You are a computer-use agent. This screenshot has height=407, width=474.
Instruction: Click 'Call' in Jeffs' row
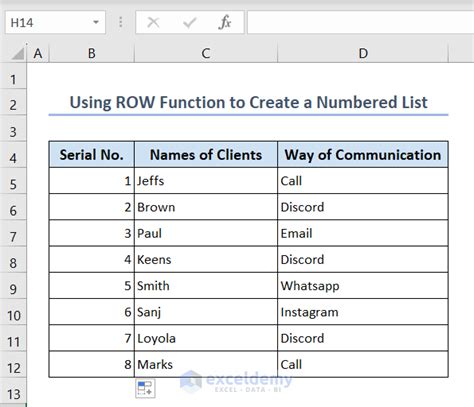(x=363, y=181)
